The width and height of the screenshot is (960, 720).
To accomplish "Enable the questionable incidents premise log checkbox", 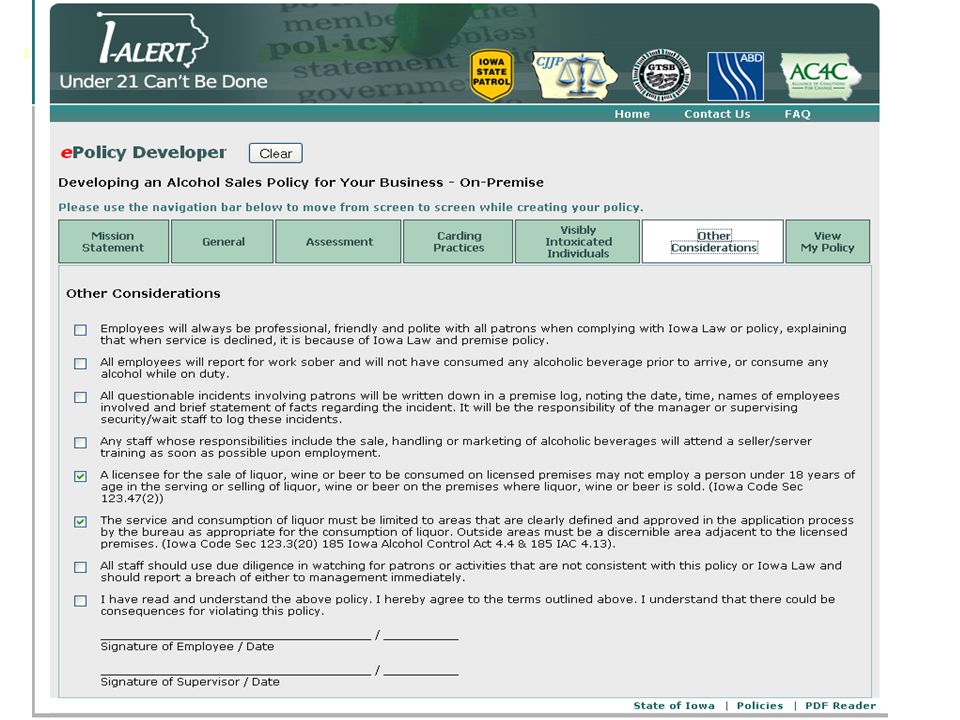I will point(80,397).
